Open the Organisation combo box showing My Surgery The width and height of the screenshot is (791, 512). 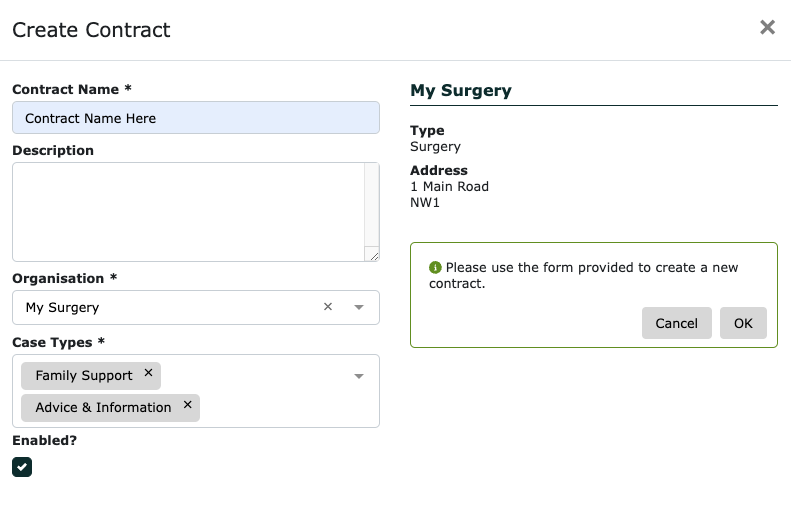196,307
